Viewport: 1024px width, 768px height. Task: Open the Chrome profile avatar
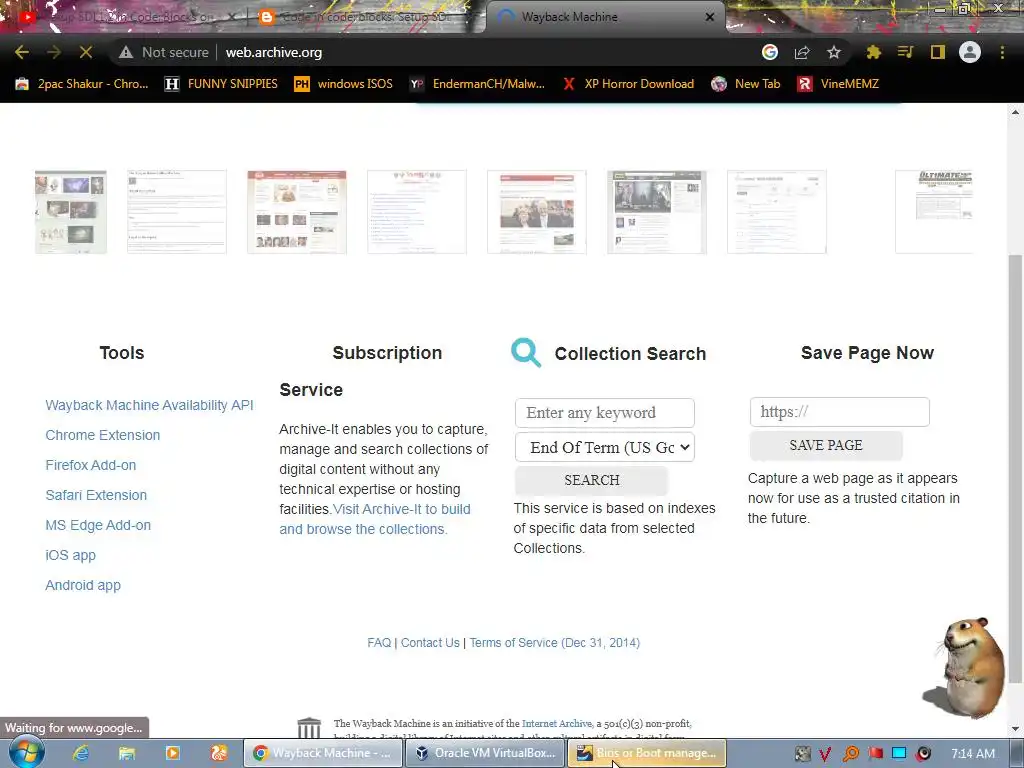(x=970, y=52)
